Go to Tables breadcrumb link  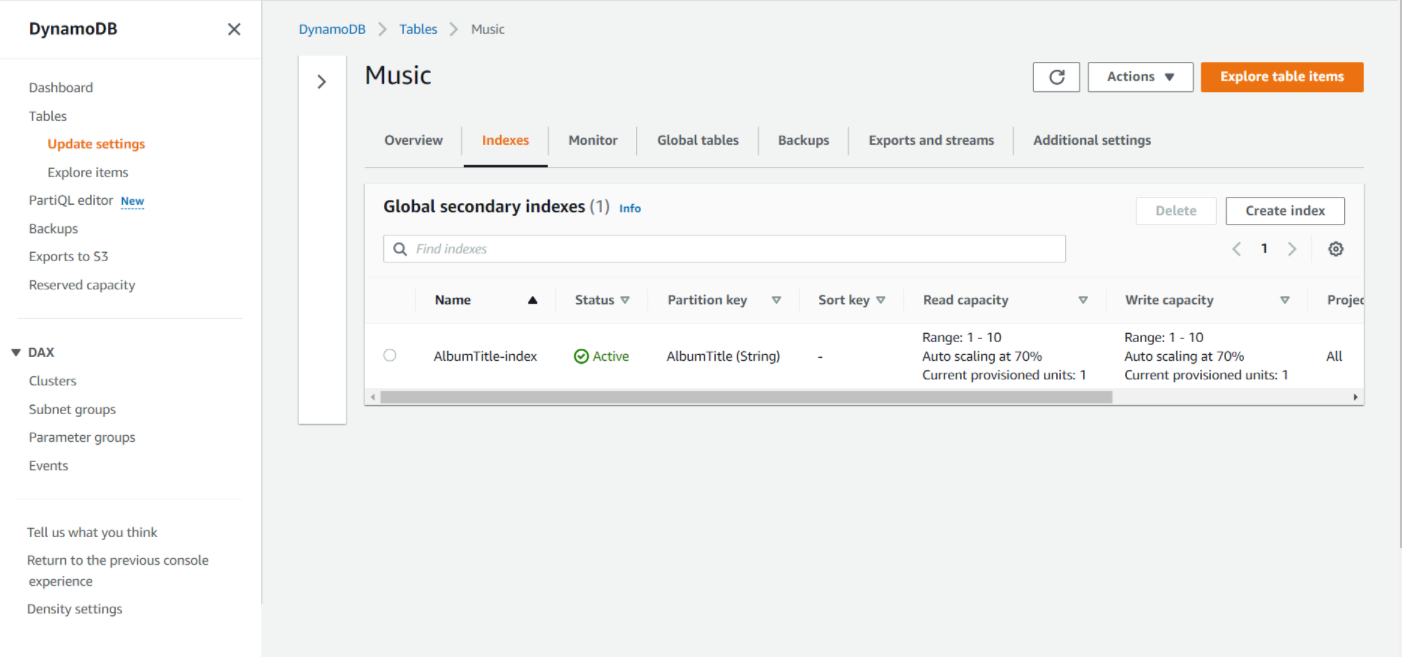click(x=418, y=29)
